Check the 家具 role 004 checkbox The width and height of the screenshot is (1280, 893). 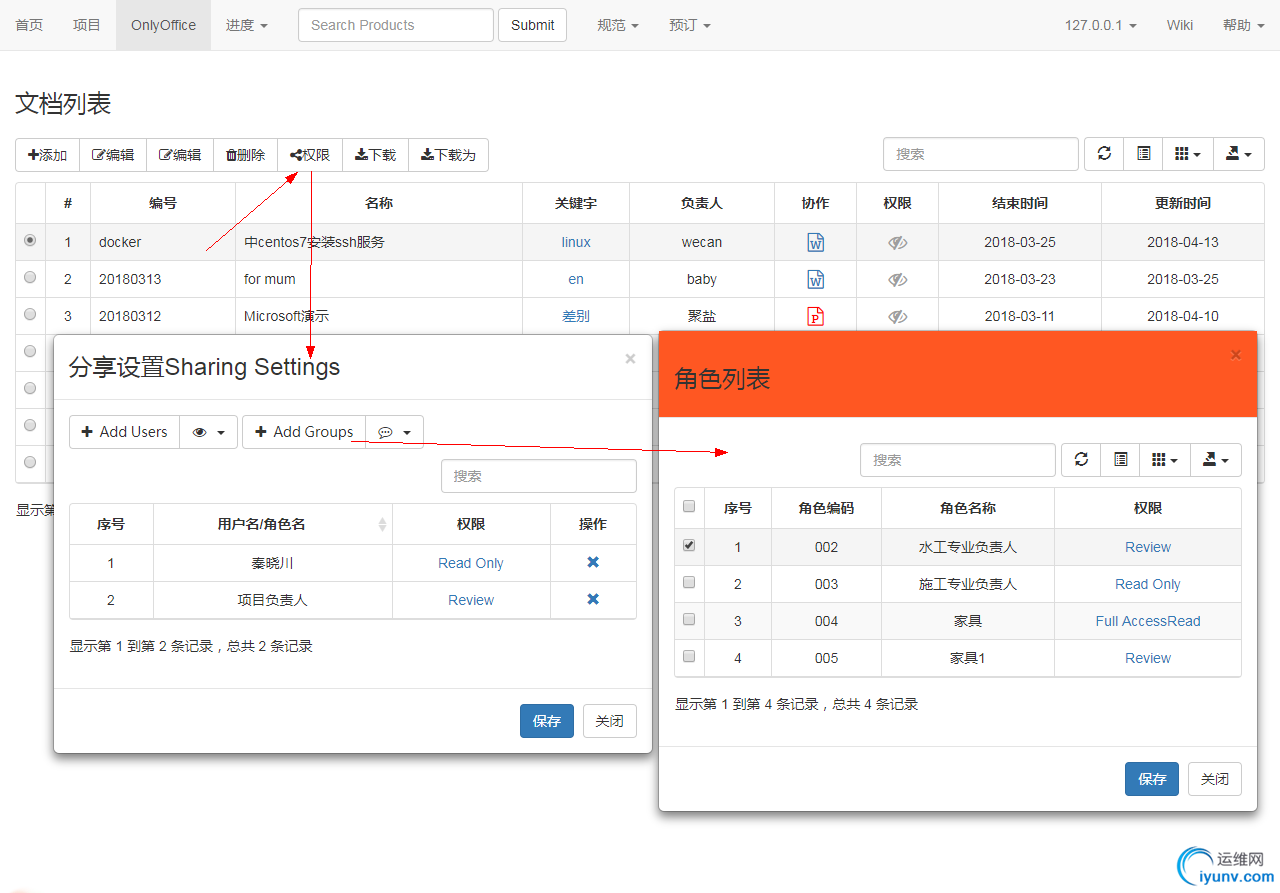(x=689, y=619)
